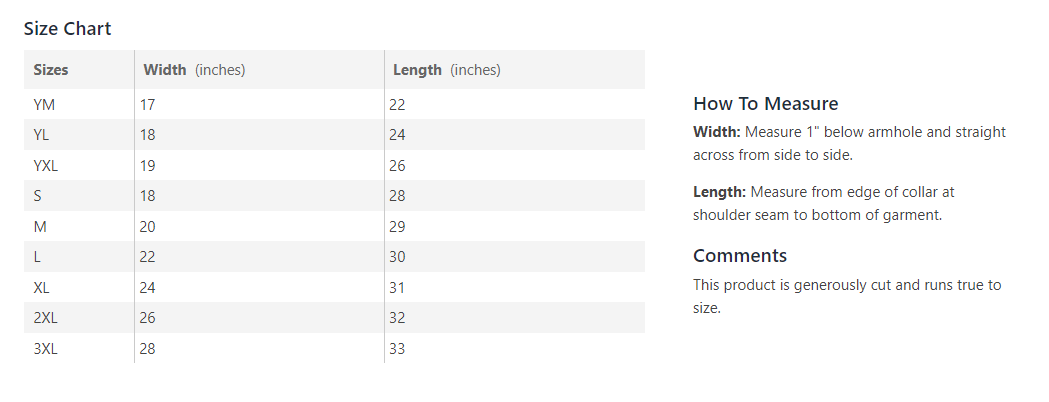Click the How To Measure heading
The height and width of the screenshot is (402, 1049).
click(765, 104)
